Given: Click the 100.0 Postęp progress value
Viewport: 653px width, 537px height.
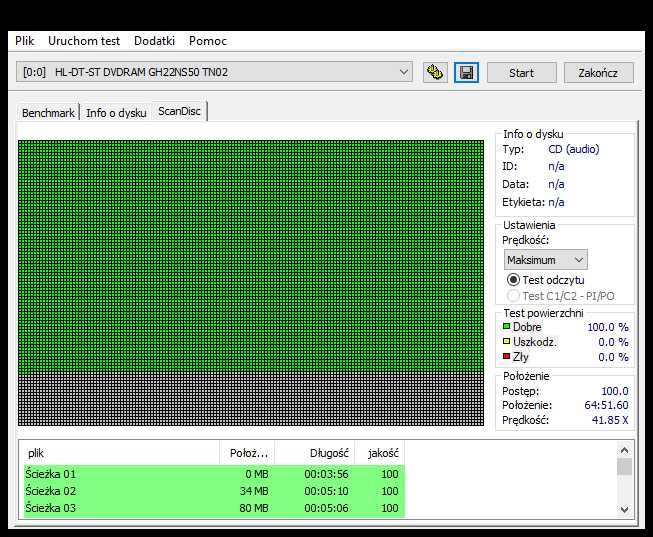Looking at the screenshot, I should [615, 391].
